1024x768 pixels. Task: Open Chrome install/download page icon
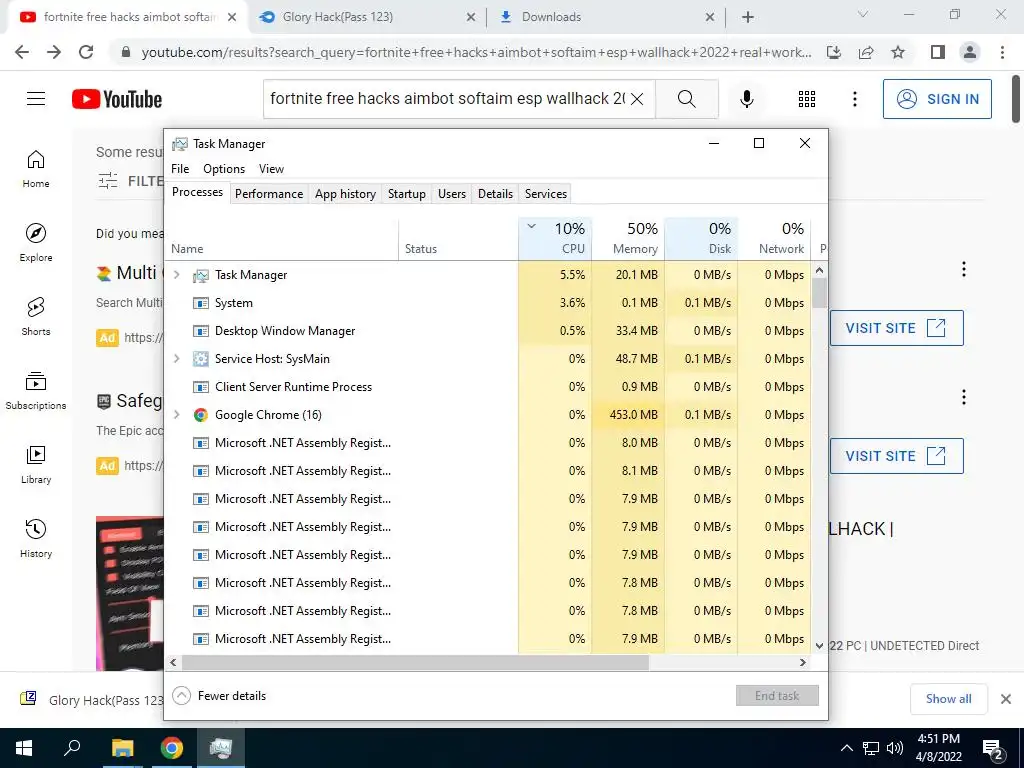point(834,52)
